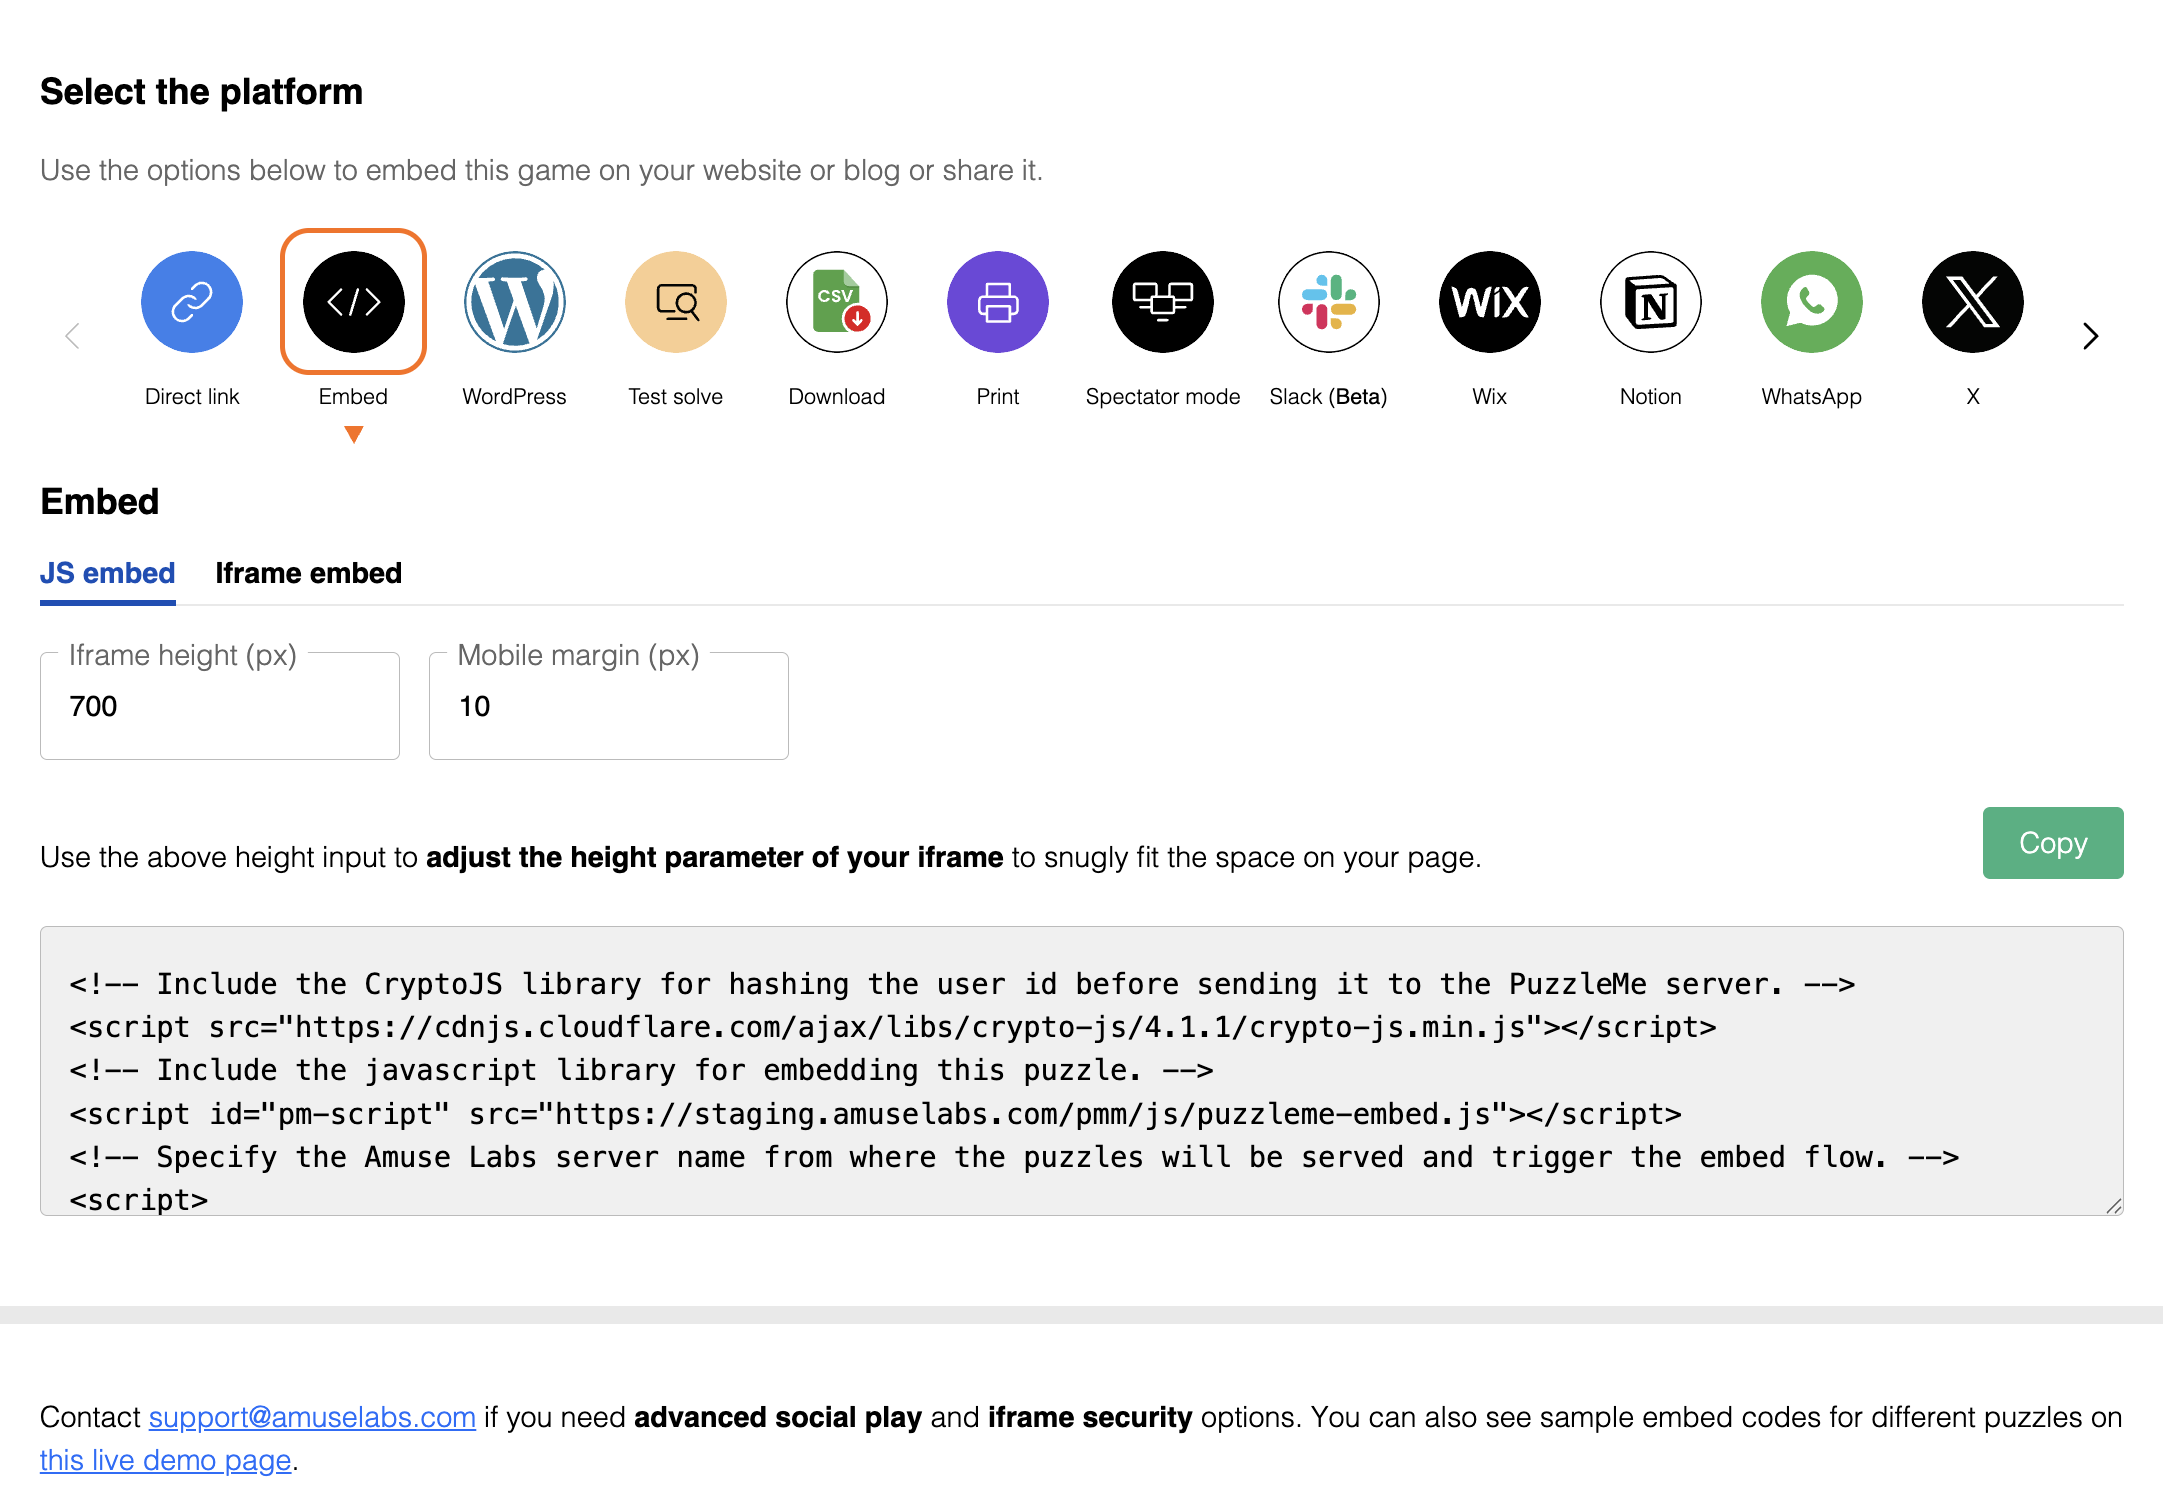Open the support@amuselabs.com email link
The width and height of the screenshot is (2163, 1493).
tap(312, 1417)
